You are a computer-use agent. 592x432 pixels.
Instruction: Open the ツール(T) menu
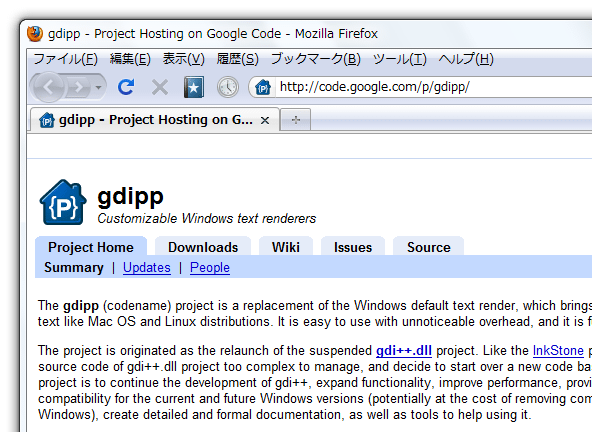(399, 59)
